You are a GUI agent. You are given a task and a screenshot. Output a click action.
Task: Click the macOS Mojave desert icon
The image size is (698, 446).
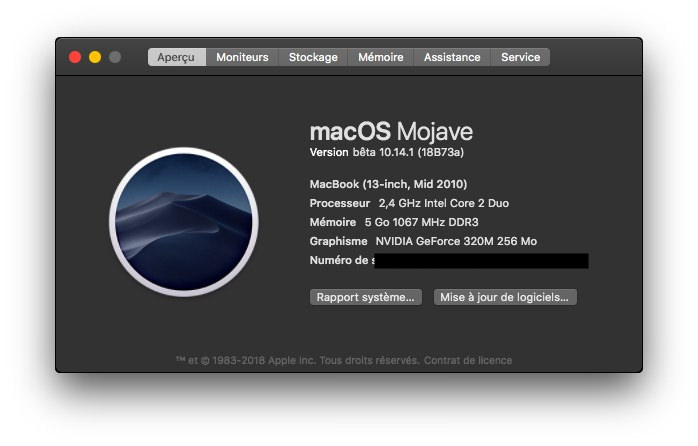(x=184, y=222)
